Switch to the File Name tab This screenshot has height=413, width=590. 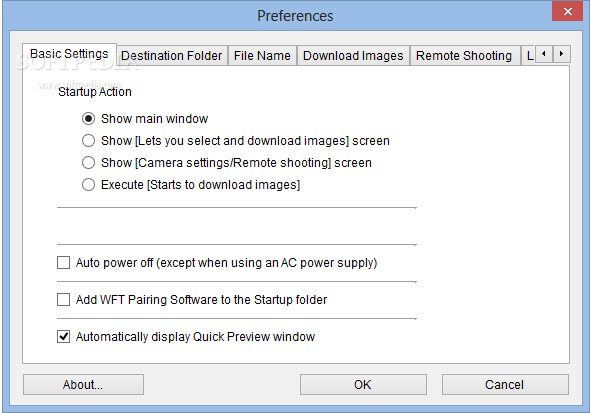click(x=262, y=56)
